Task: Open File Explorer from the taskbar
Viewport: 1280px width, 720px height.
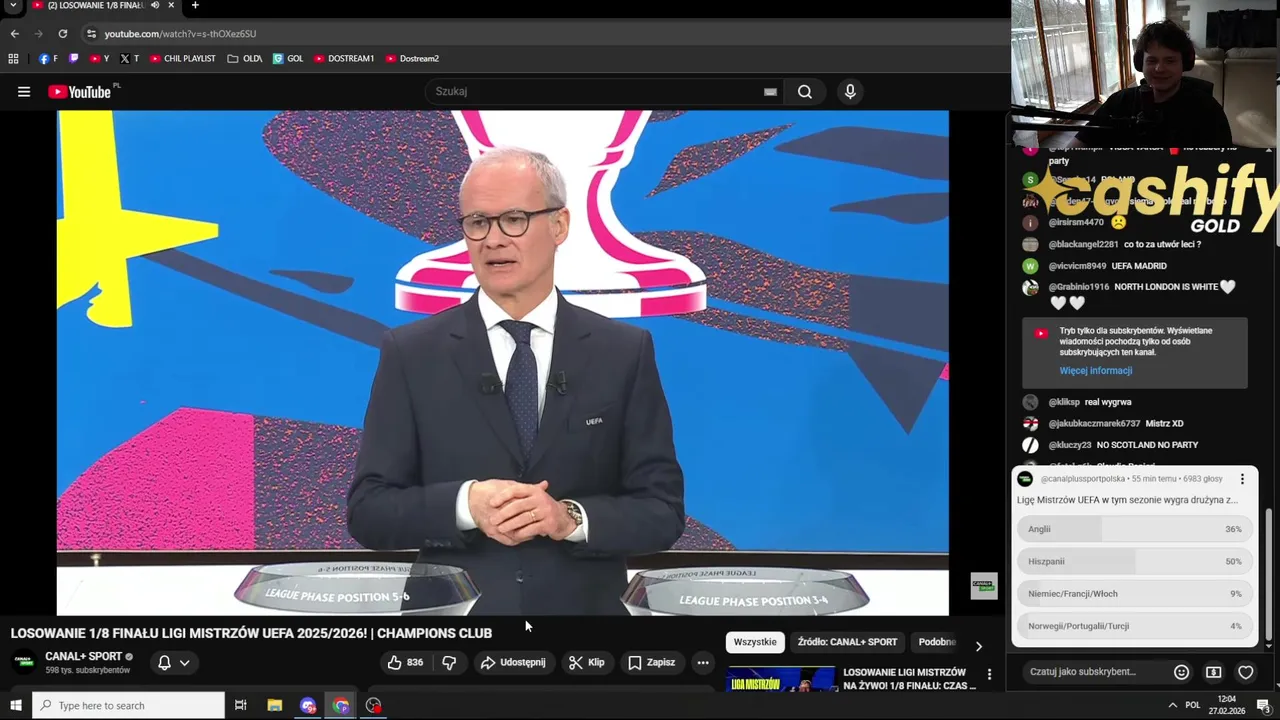Action: point(275,705)
